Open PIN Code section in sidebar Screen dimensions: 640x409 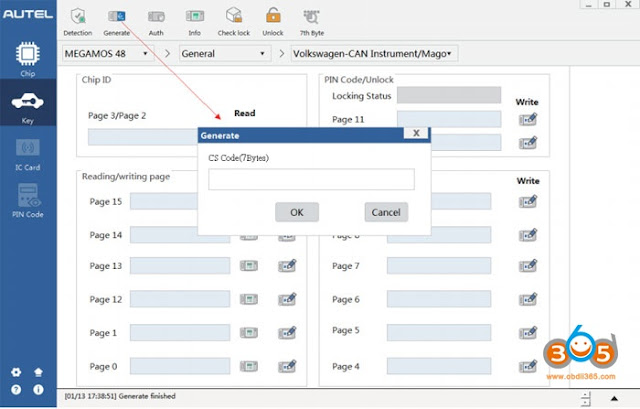28,201
